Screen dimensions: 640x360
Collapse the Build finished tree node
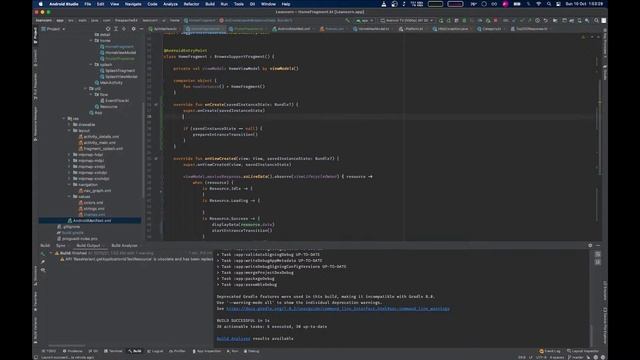[x=51, y=253]
